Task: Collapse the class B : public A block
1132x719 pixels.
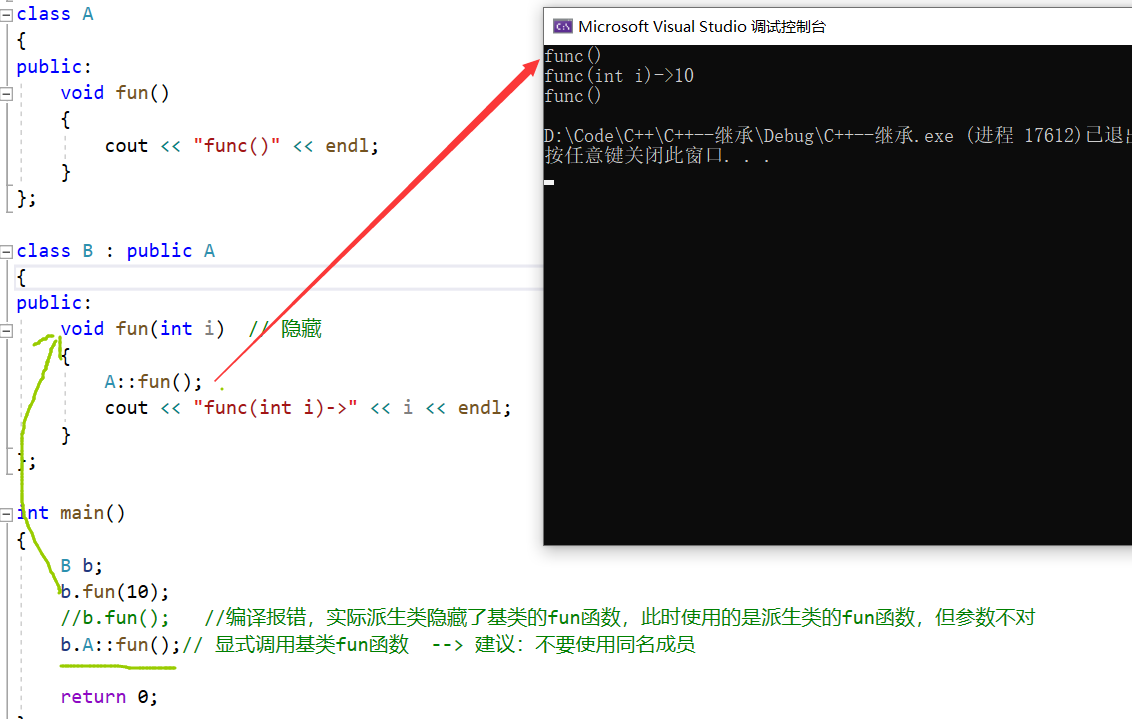Action: [x=6, y=252]
